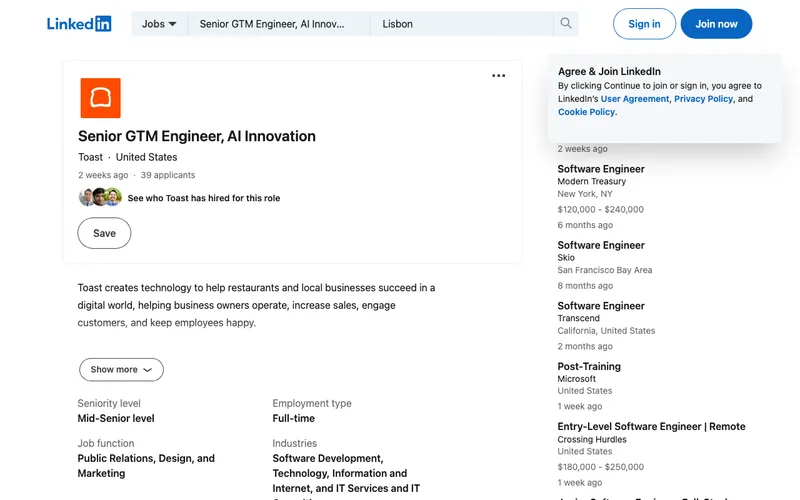This screenshot has width=800, height=500.
Task: Click the Full-time employment type
Action: [x=293, y=418]
